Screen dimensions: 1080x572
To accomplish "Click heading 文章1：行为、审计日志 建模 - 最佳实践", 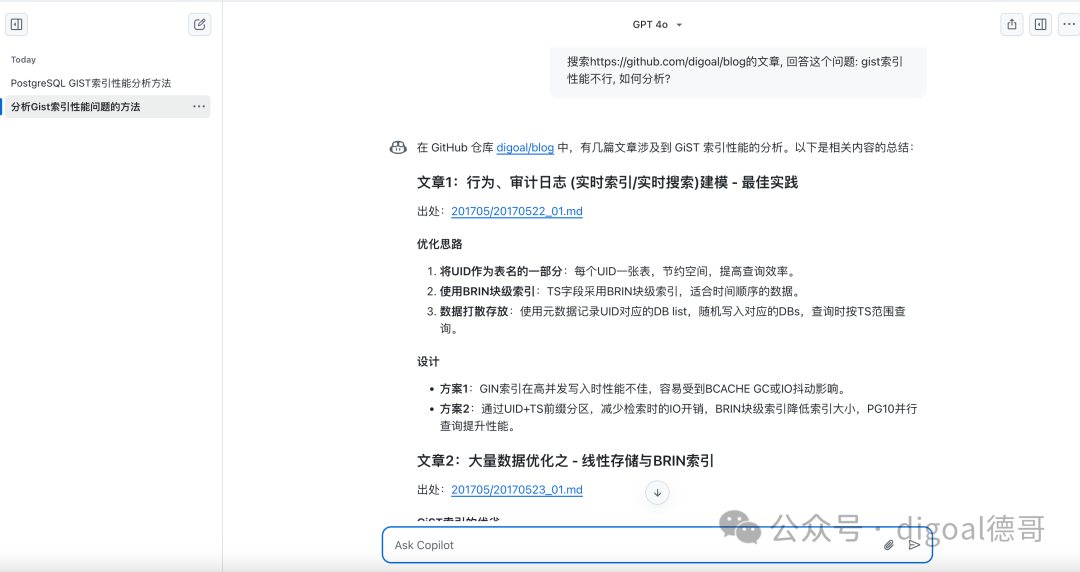I will point(607,183).
